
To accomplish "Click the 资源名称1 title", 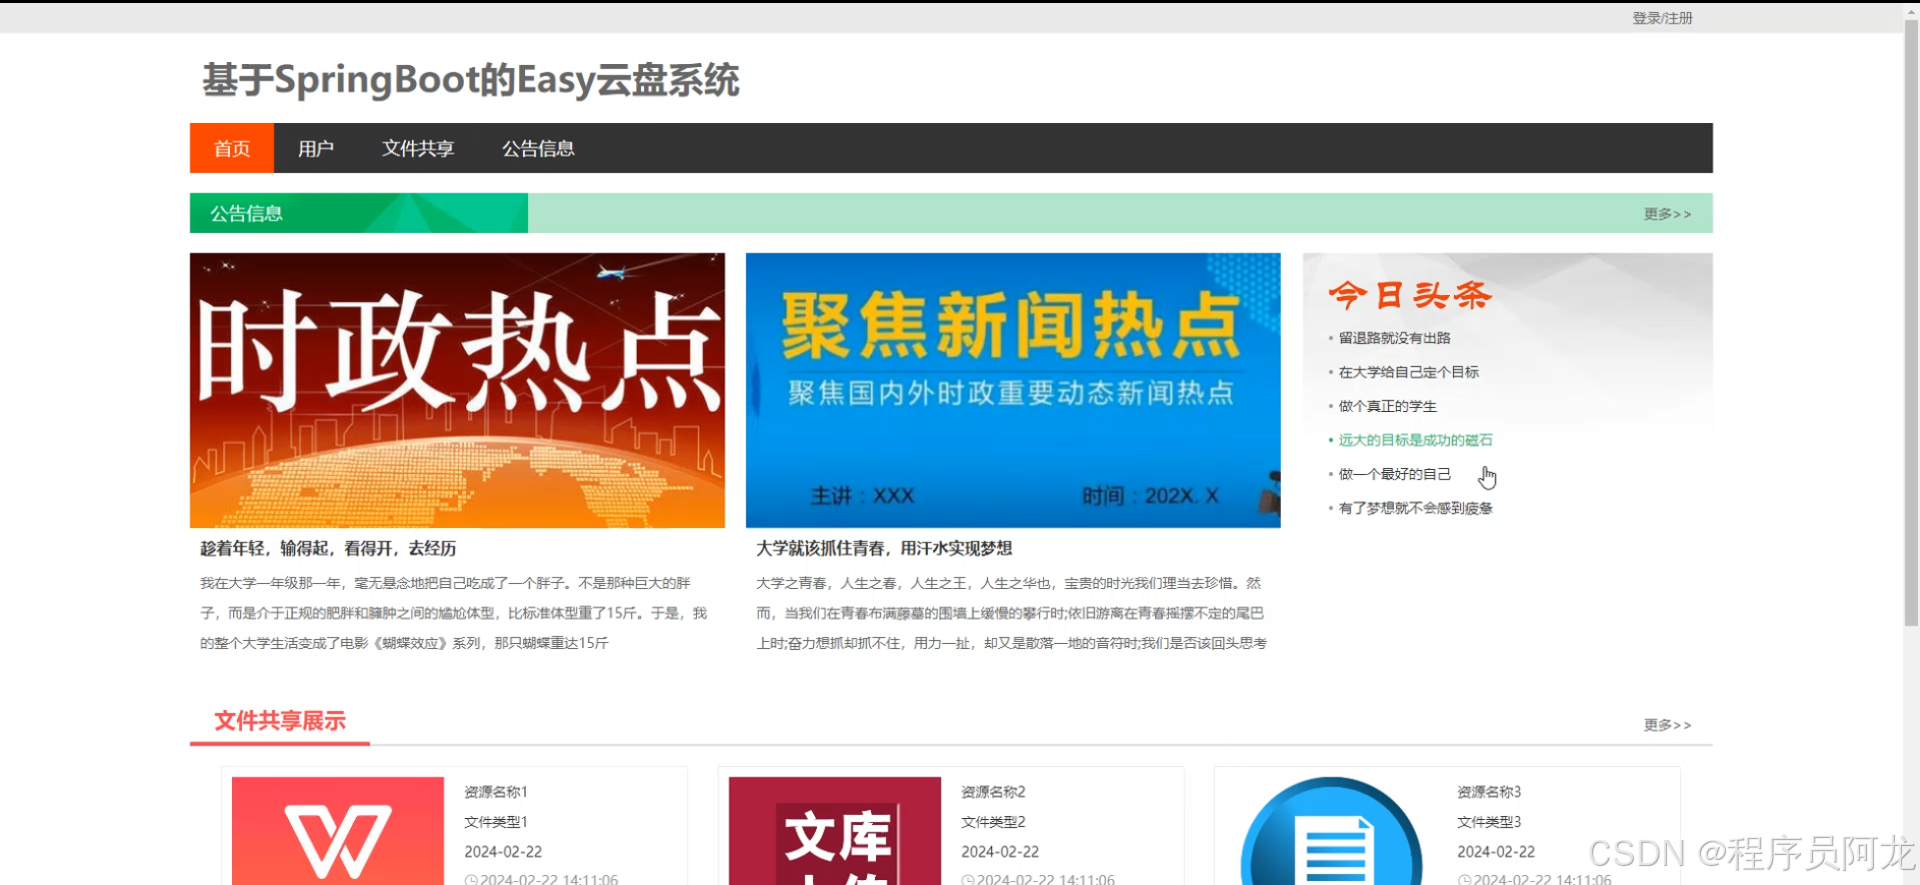I will [496, 792].
